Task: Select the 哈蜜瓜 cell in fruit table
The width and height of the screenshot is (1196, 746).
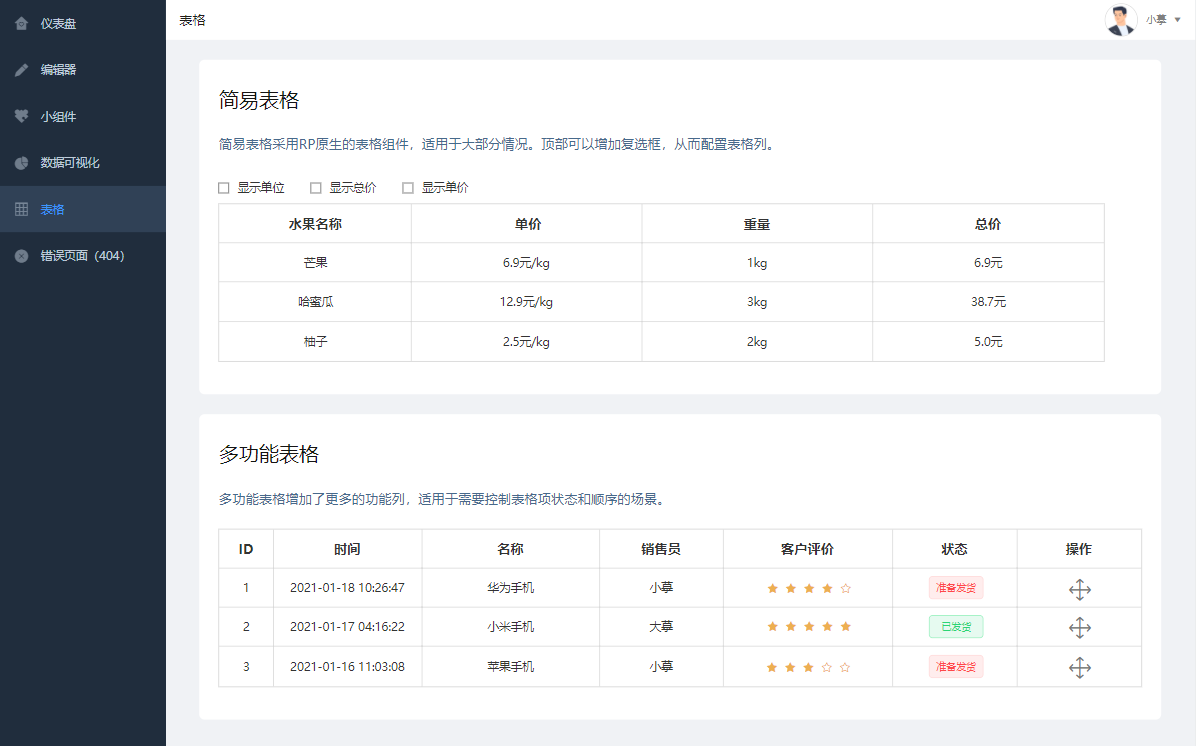Action: [315, 302]
